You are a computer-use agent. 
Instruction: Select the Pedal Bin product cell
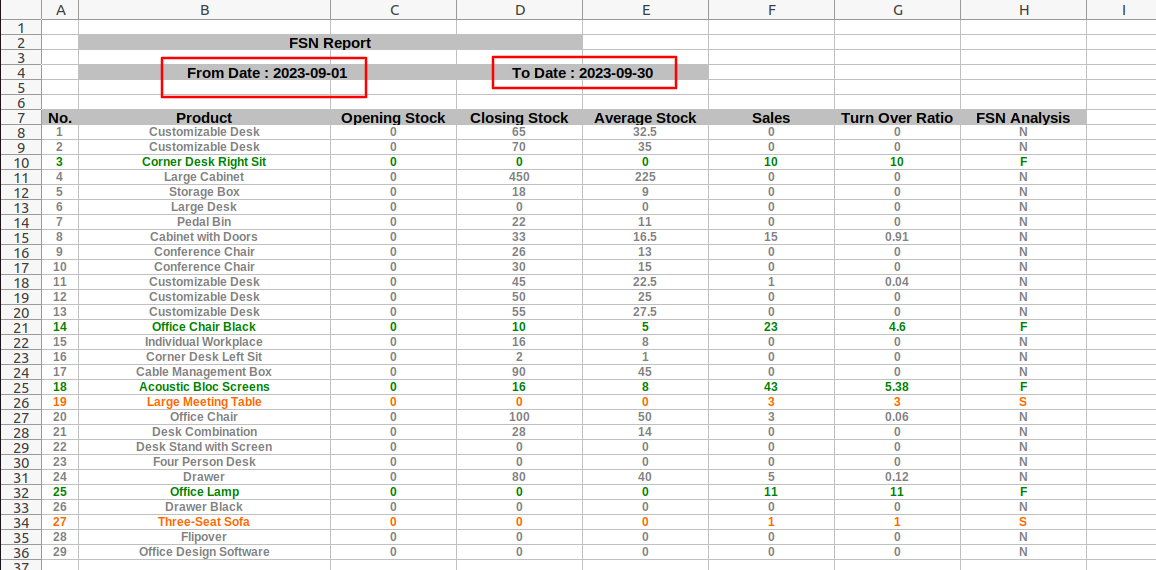coord(204,222)
